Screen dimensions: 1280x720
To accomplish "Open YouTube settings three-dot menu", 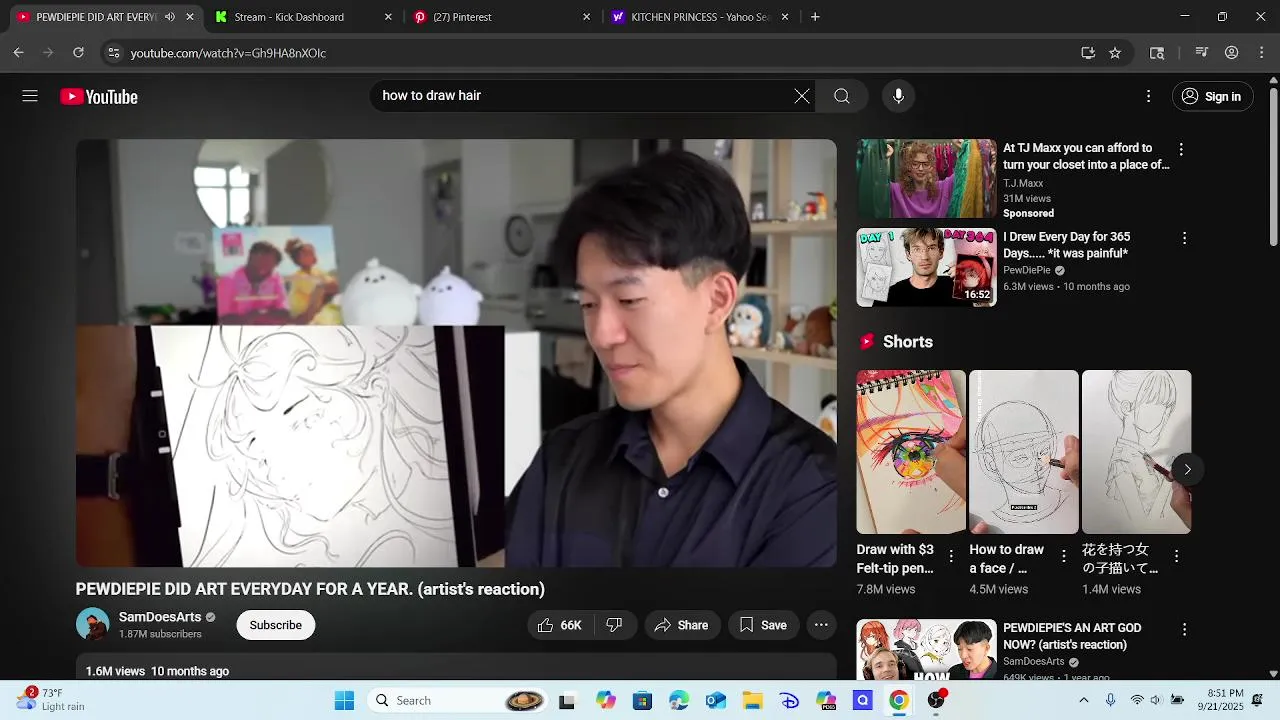I will [1148, 96].
